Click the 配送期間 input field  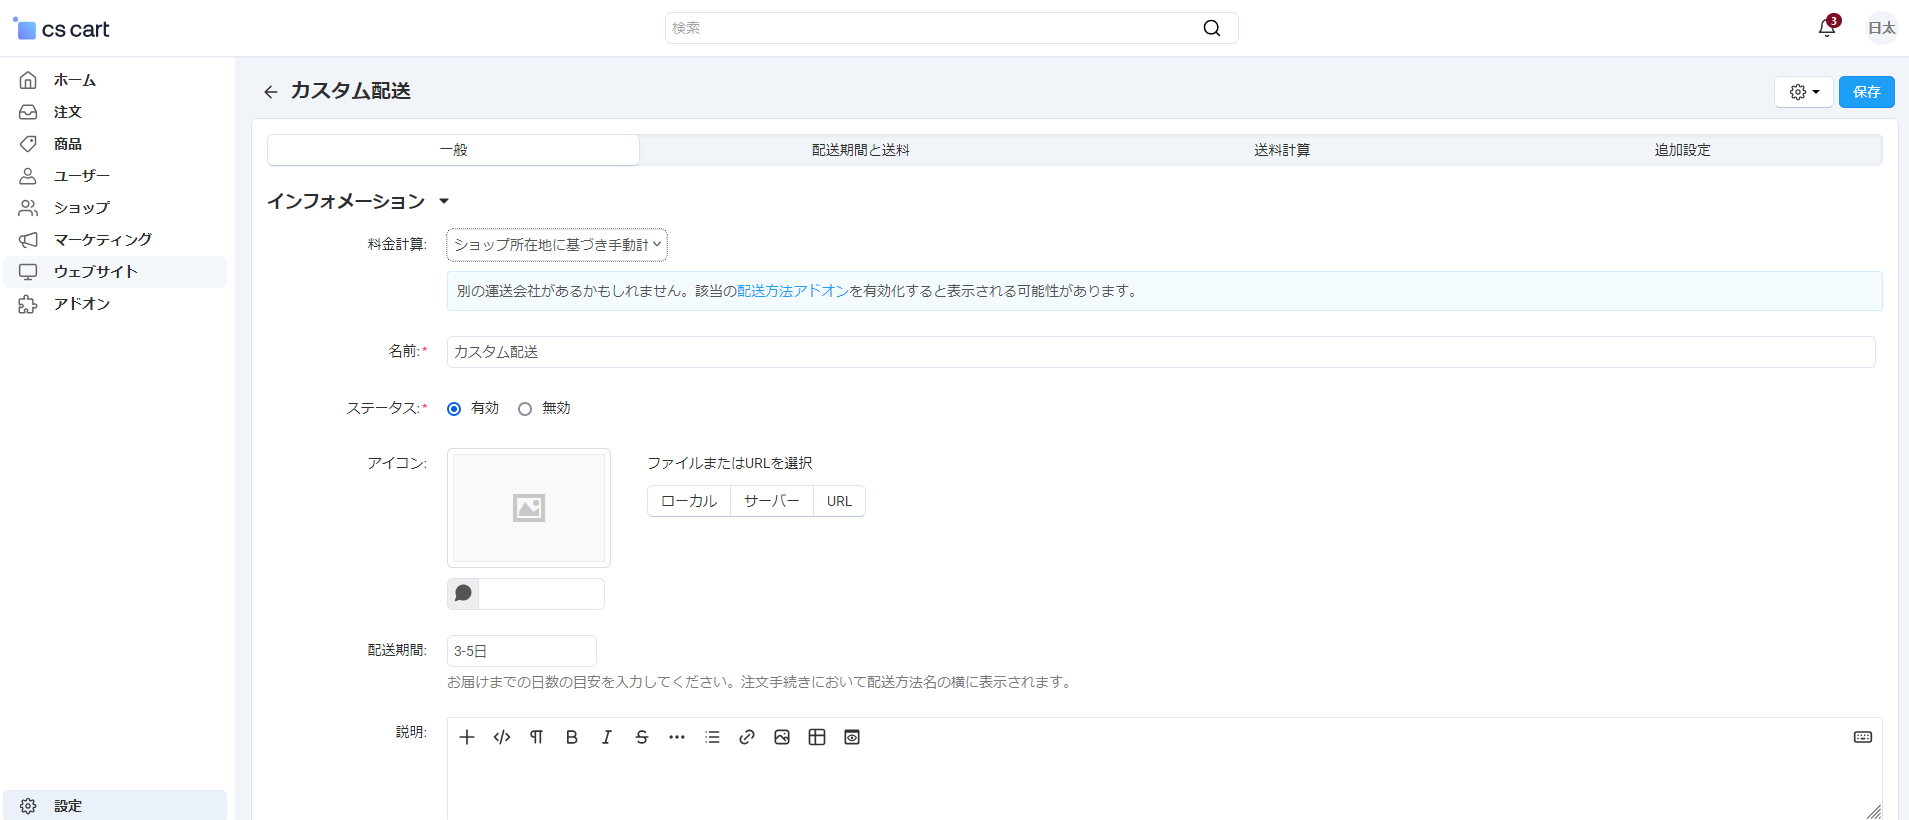point(521,651)
